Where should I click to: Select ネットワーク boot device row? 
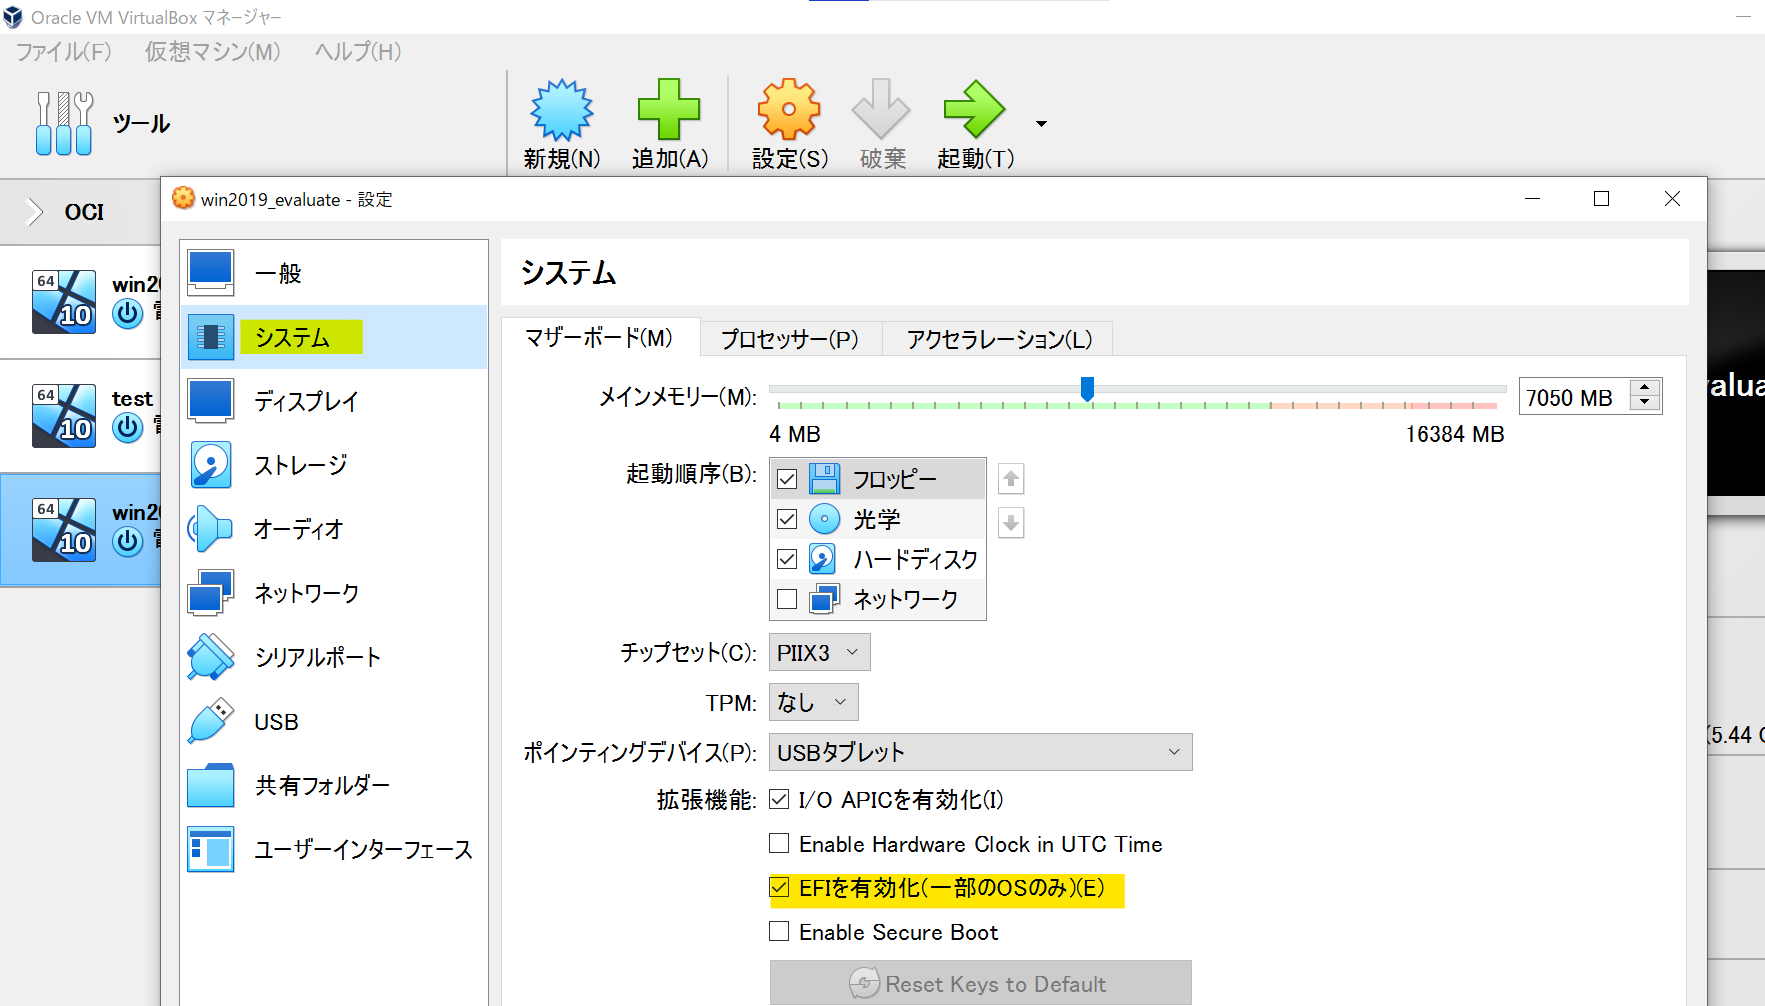click(878, 599)
